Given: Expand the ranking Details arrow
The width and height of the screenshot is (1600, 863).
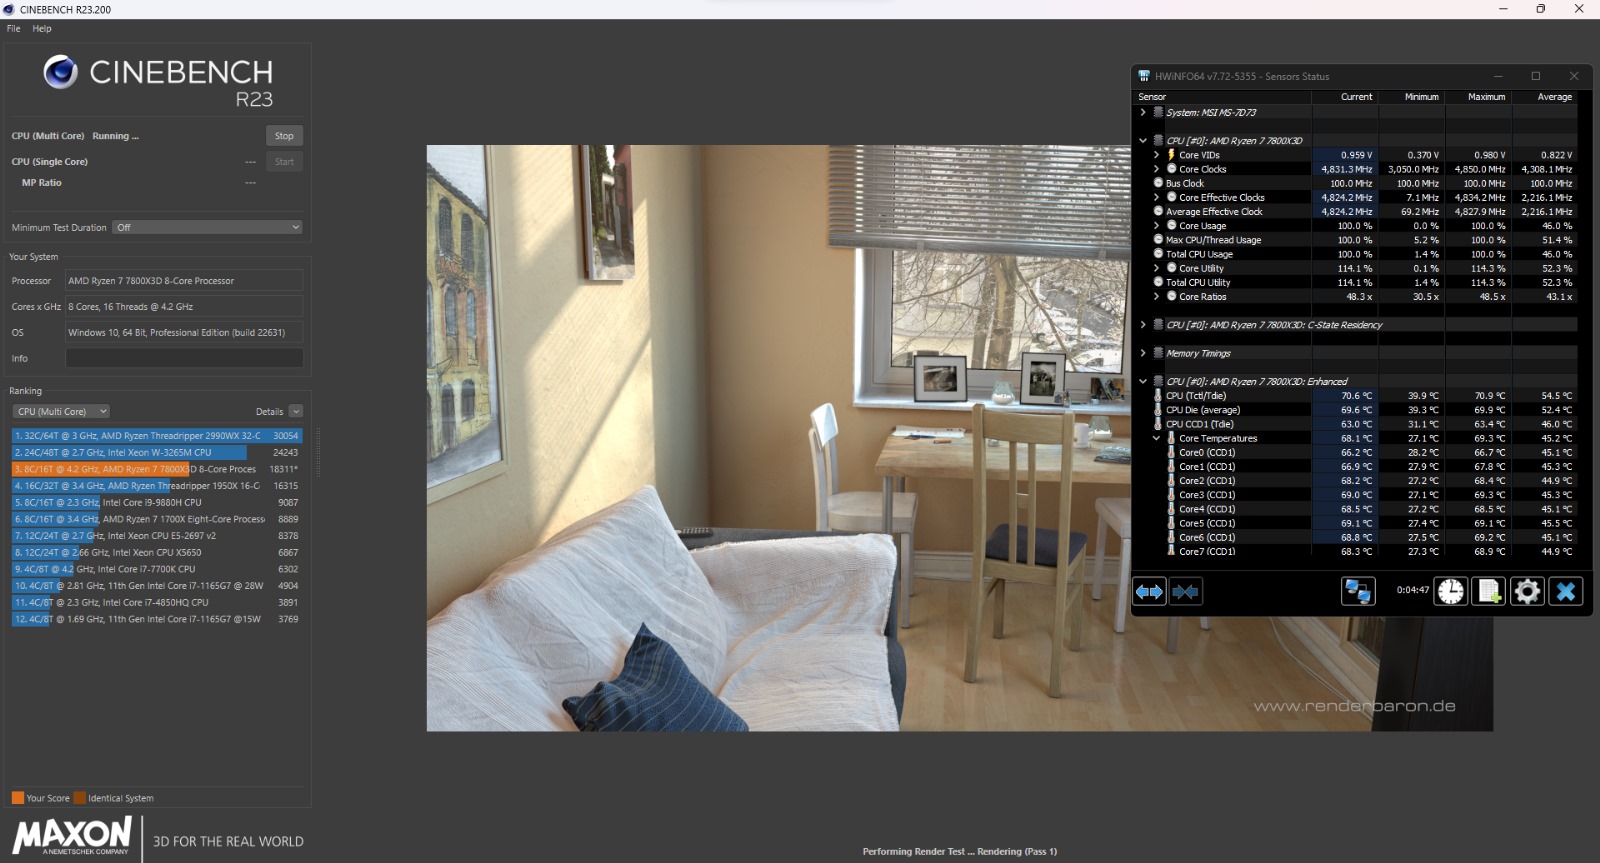Looking at the screenshot, I should 295,411.
